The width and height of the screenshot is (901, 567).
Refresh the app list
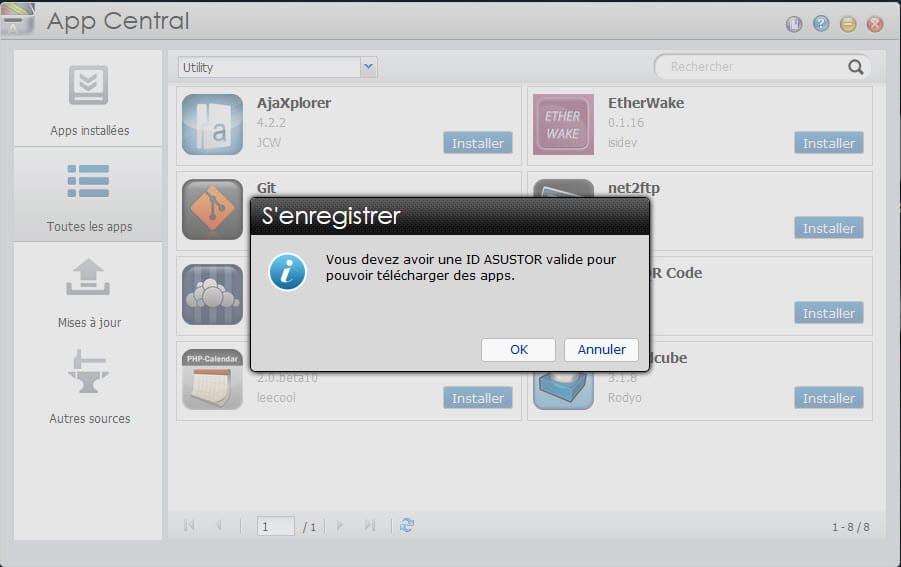pos(407,526)
